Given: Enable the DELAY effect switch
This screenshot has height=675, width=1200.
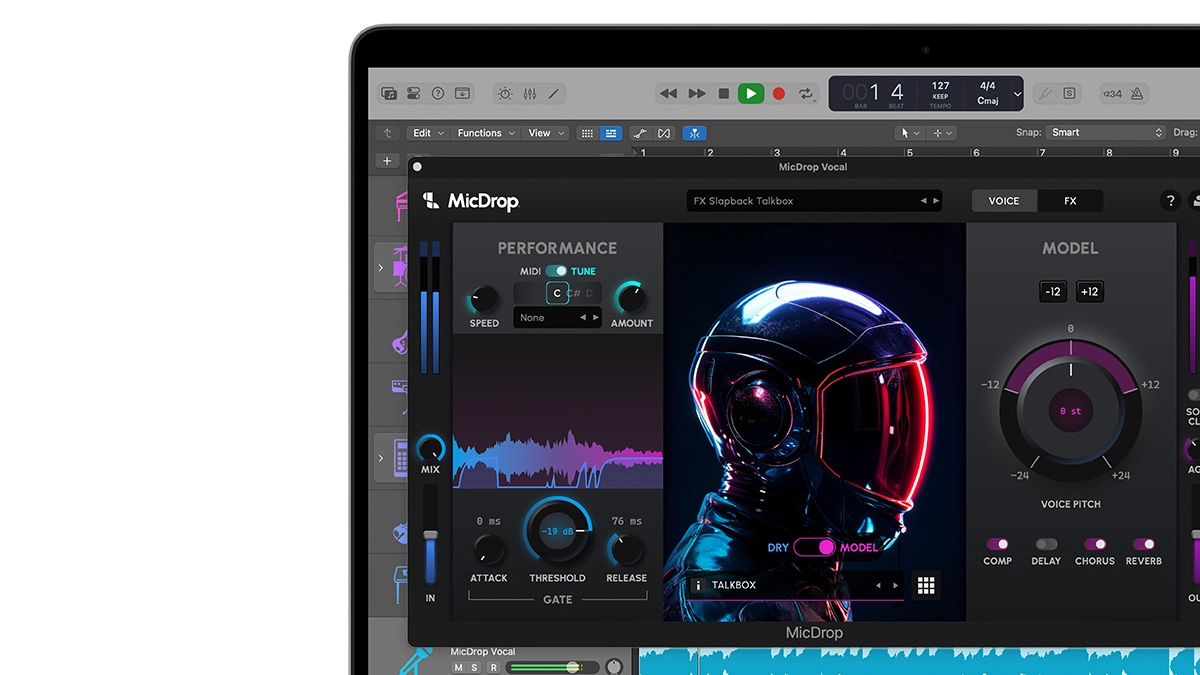Looking at the screenshot, I should tap(1046, 544).
